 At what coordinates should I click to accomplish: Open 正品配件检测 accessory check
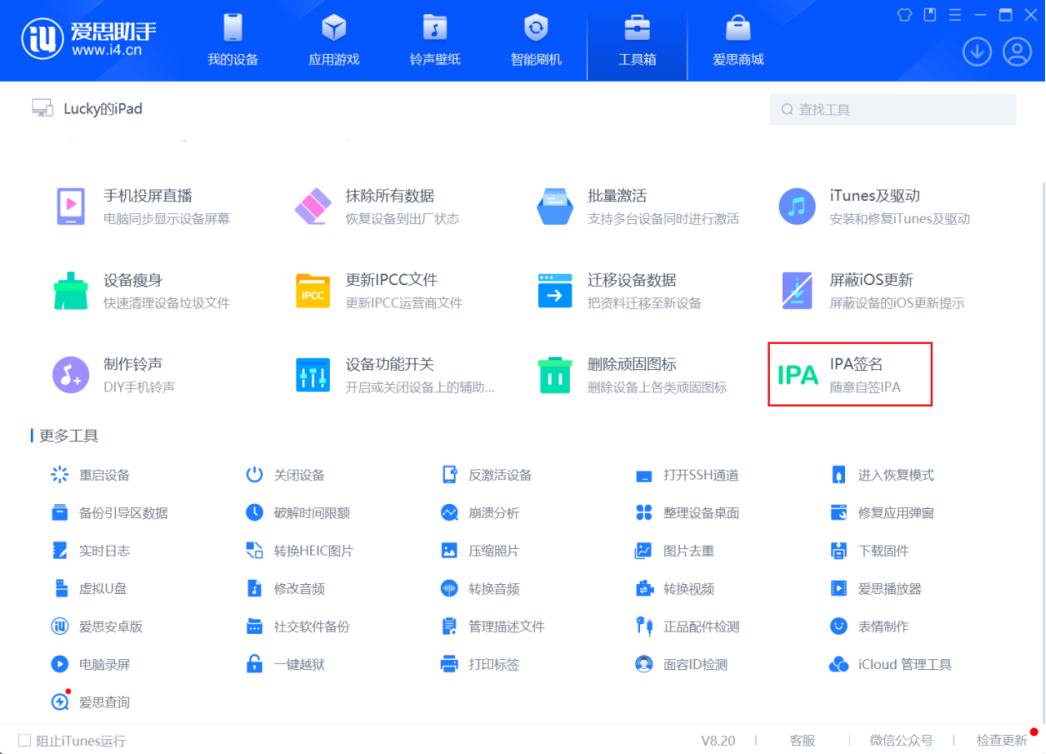[x=687, y=627]
